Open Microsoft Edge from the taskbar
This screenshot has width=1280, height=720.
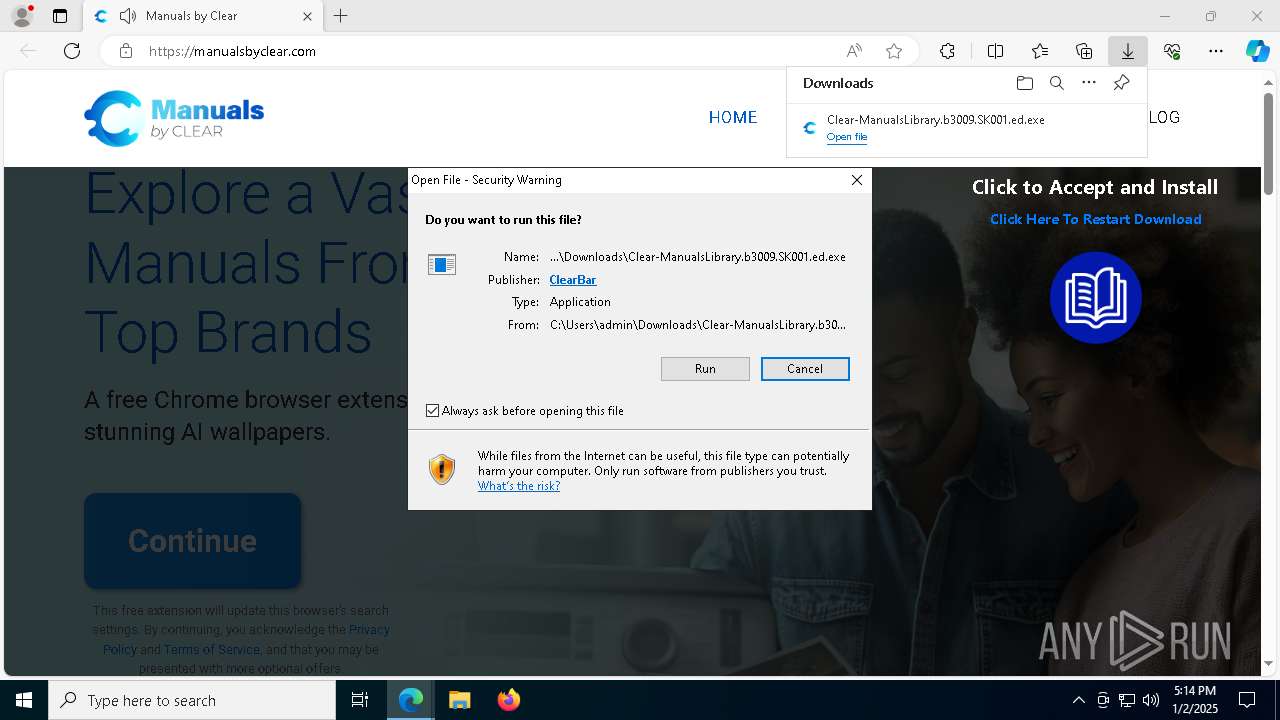click(411, 700)
